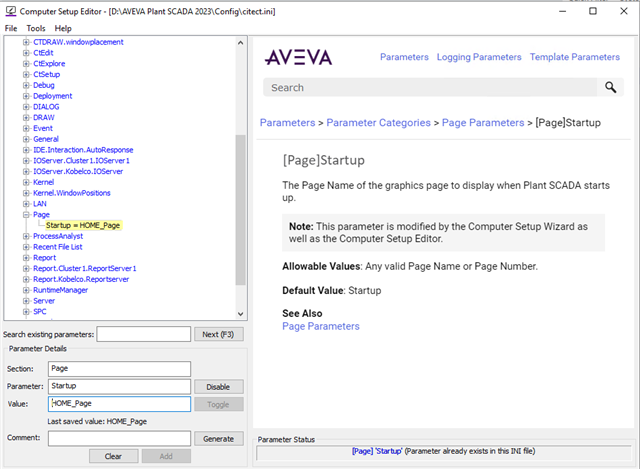Viewport: 640px width, 469px height.
Task: Click the Clear button
Action: [x=113, y=456]
